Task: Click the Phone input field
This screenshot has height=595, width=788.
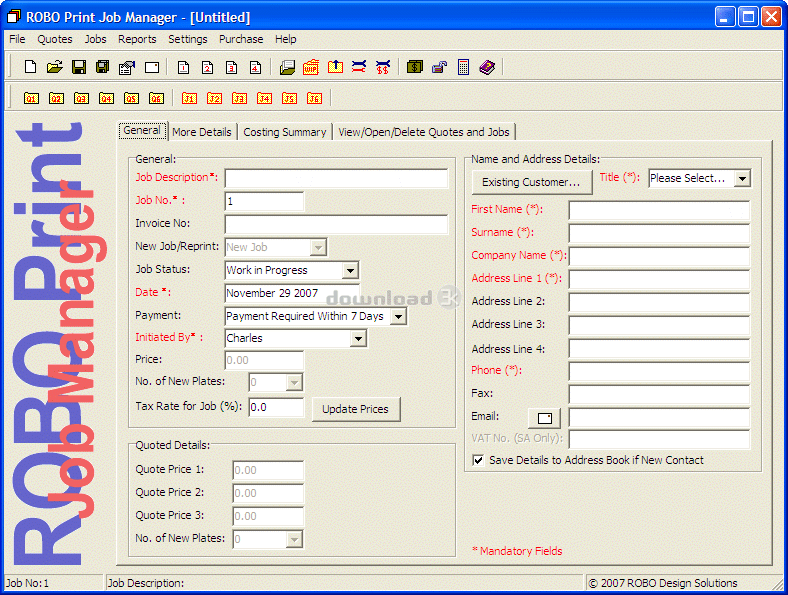Action: coord(659,372)
